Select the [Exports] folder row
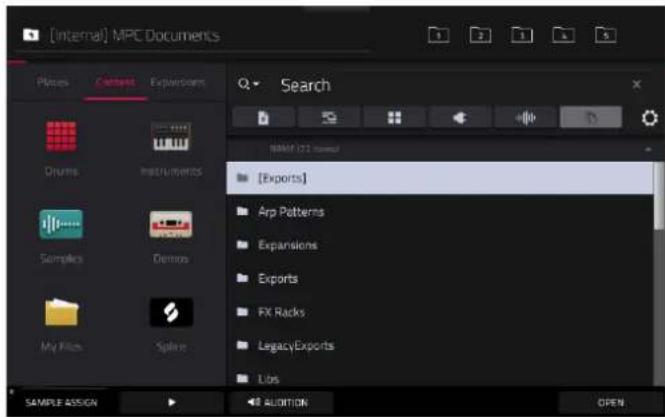 (440, 178)
